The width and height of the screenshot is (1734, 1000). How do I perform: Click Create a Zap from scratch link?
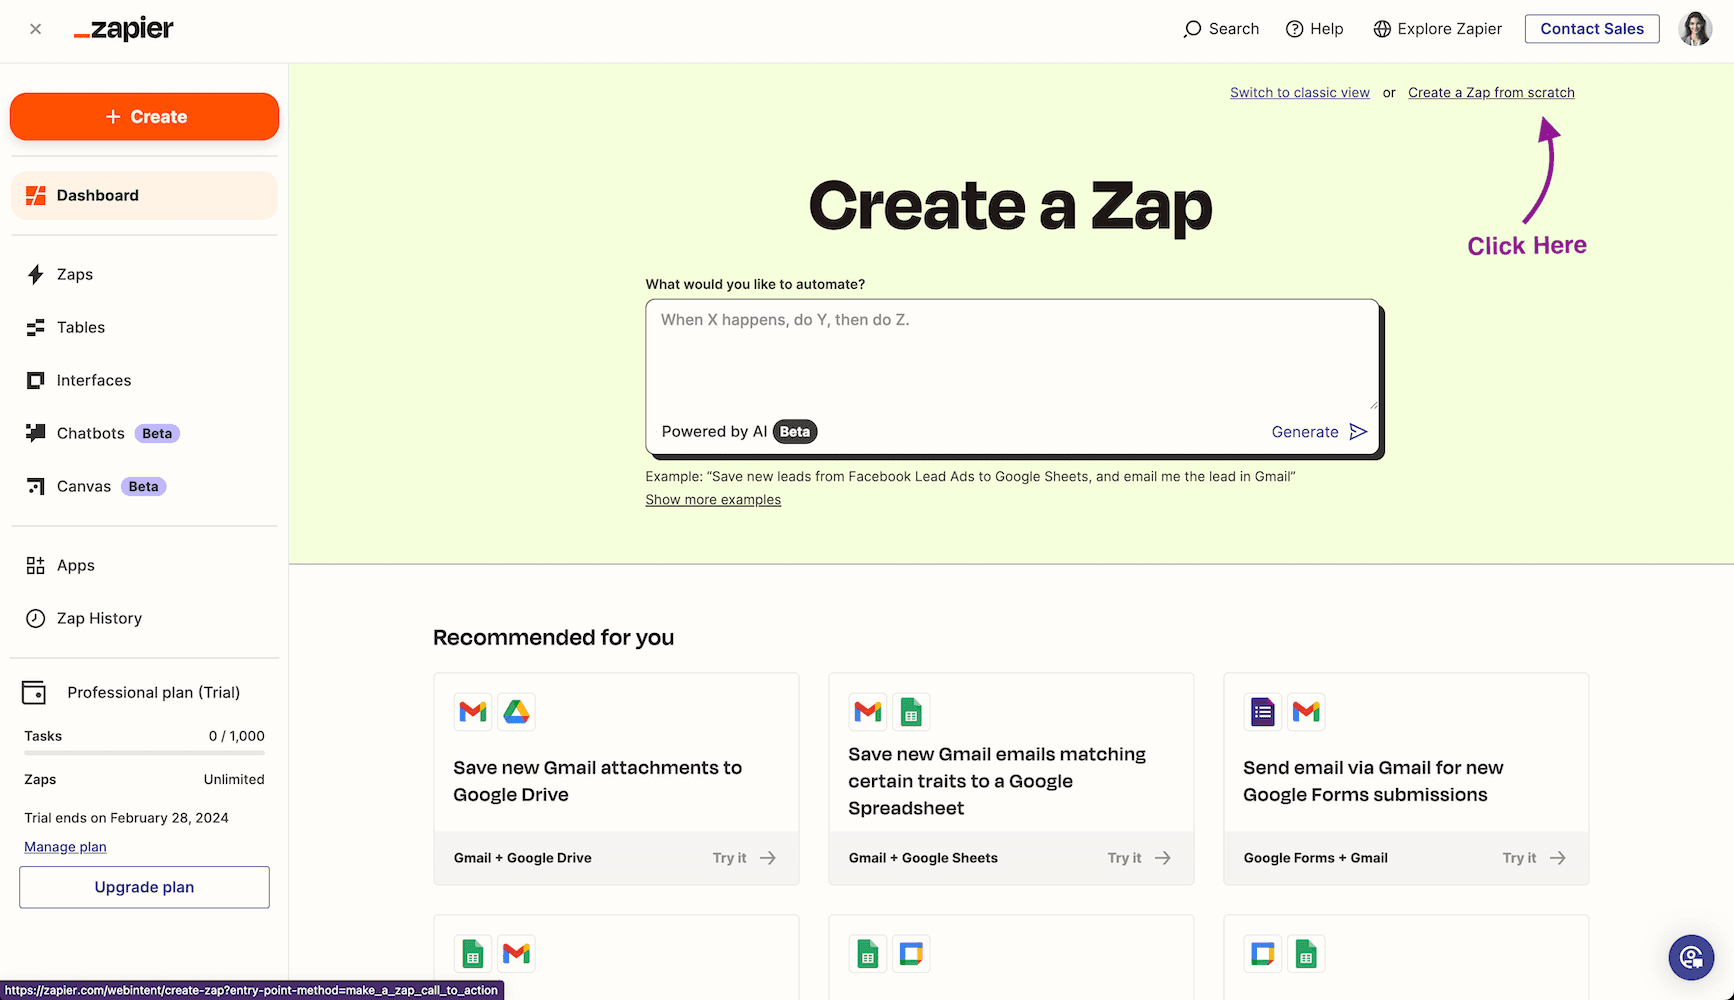[1491, 93]
